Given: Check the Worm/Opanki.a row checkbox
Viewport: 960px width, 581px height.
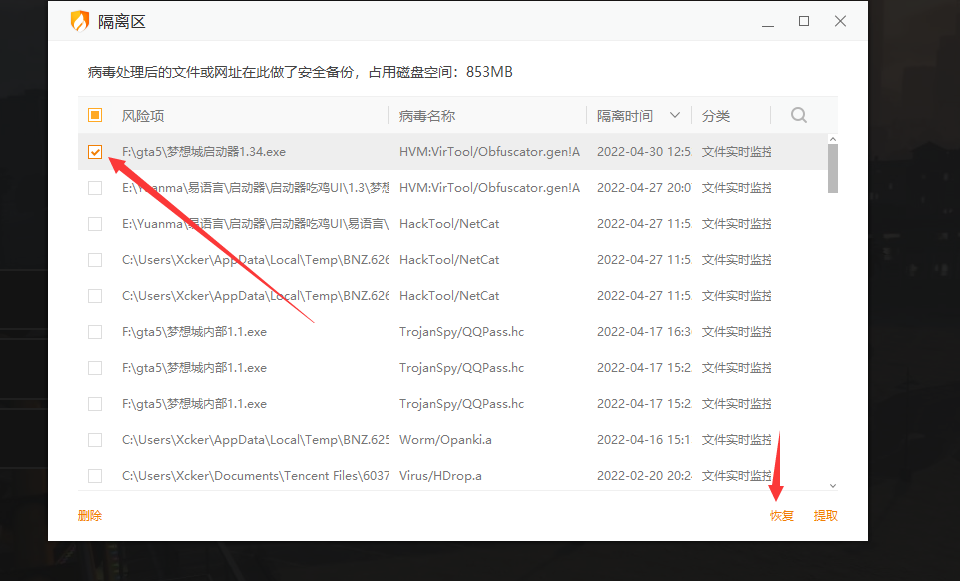Looking at the screenshot, I should coord(95,440).
